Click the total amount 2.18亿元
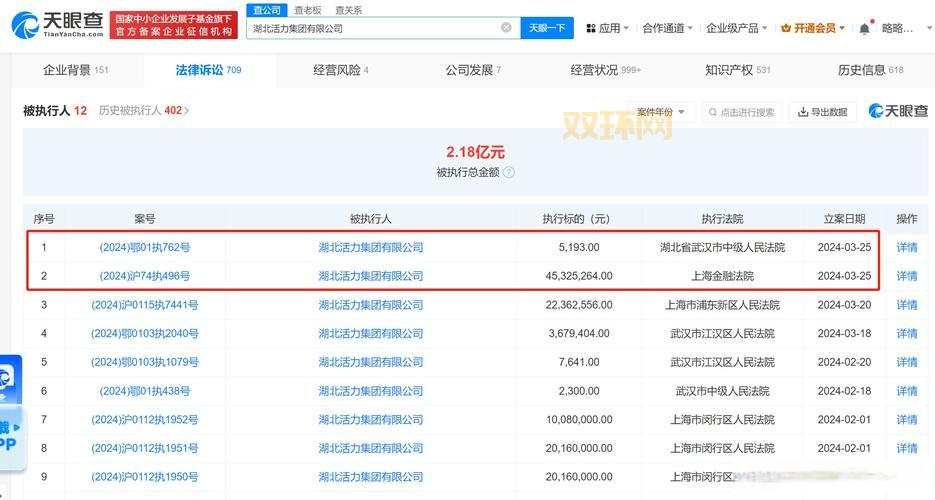The image size is (935, 500). coord(475,152)
